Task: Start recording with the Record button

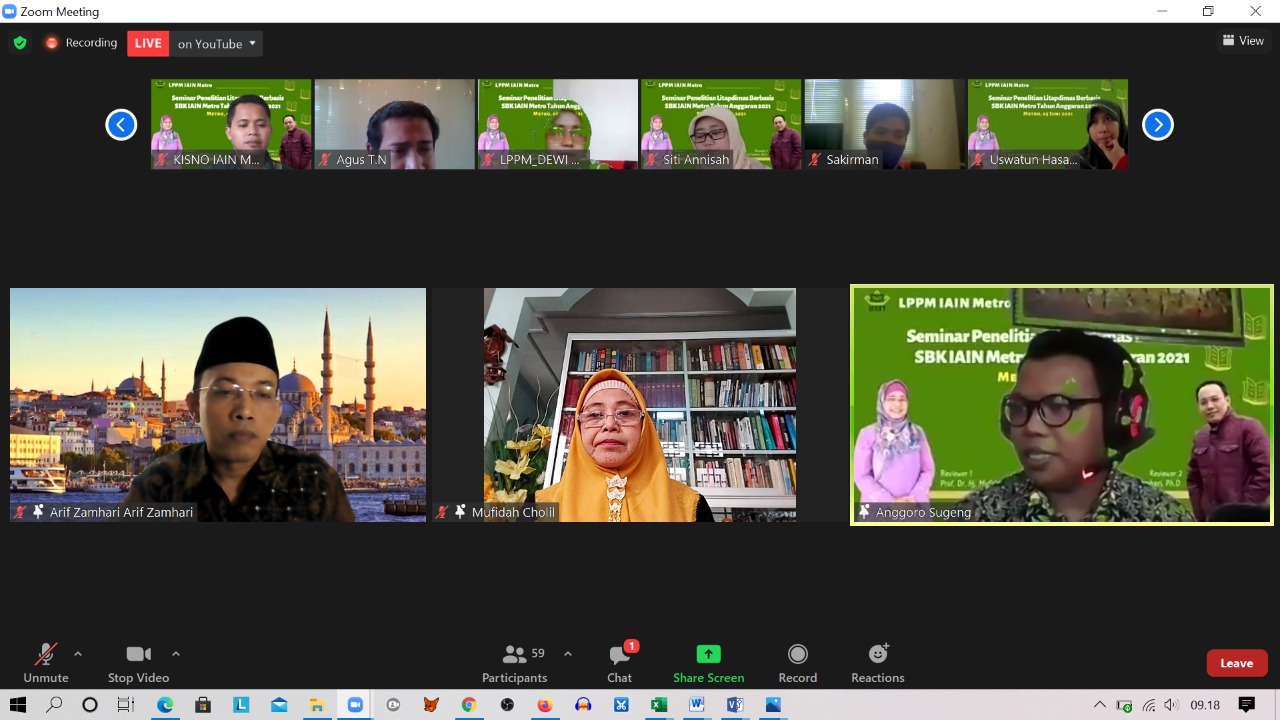Action: click(797, 663)
